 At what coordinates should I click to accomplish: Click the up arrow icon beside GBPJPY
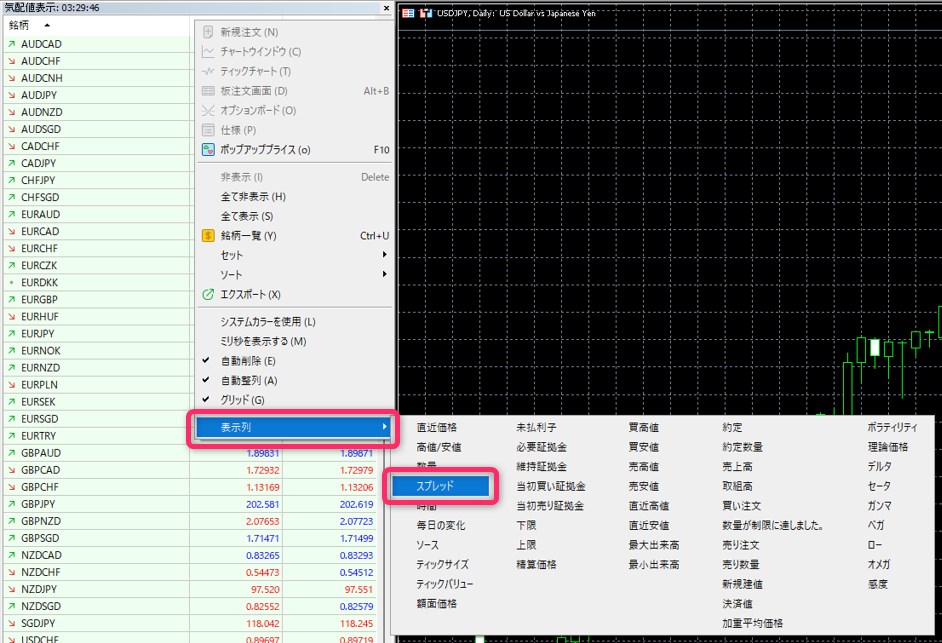(10, 504)
